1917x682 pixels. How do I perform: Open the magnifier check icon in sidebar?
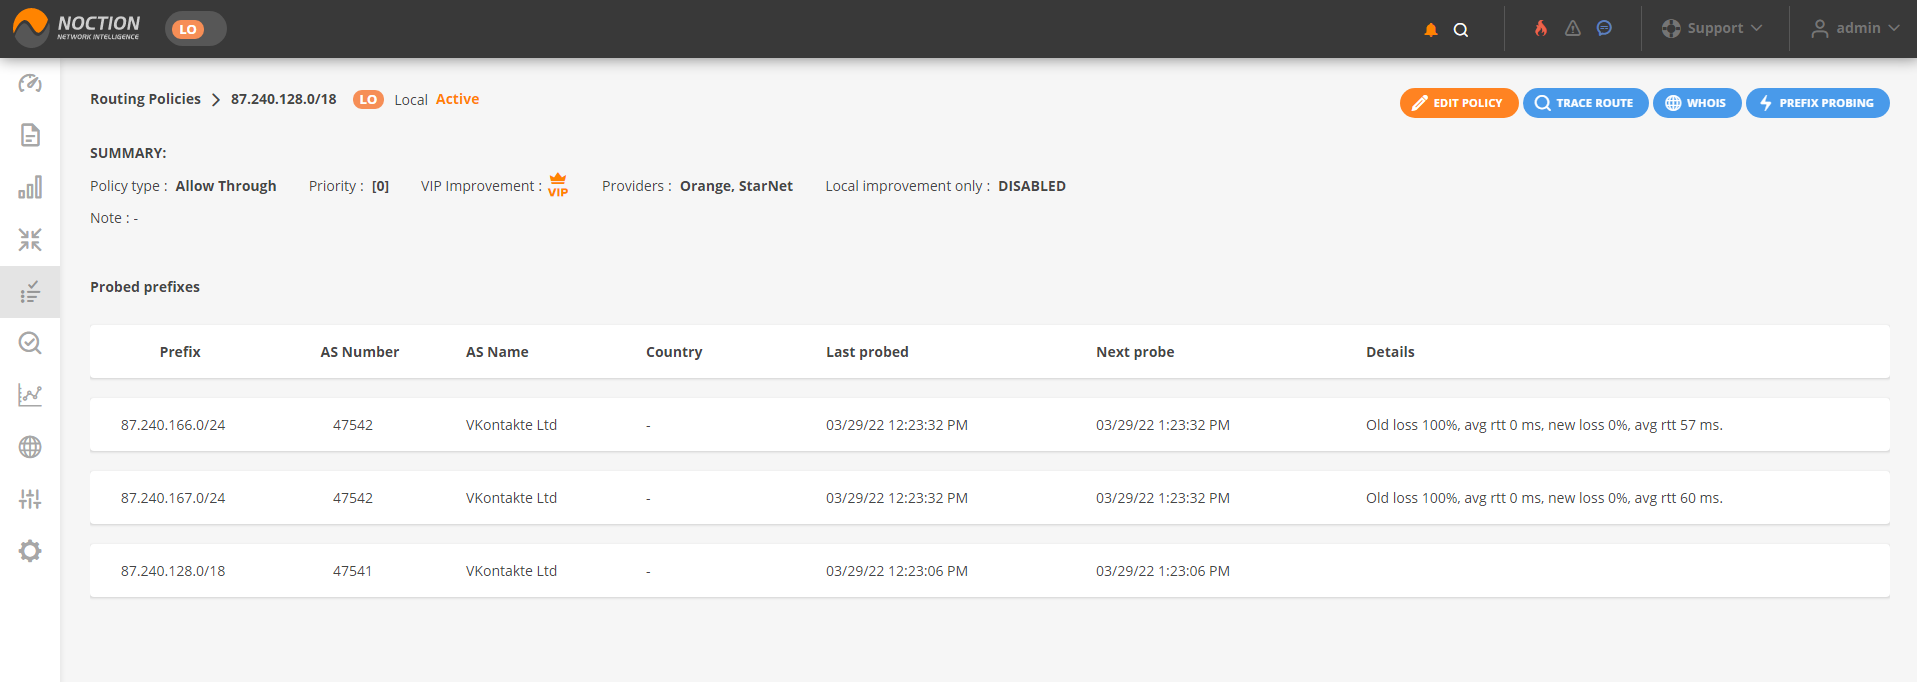click(x=30, y=343)
